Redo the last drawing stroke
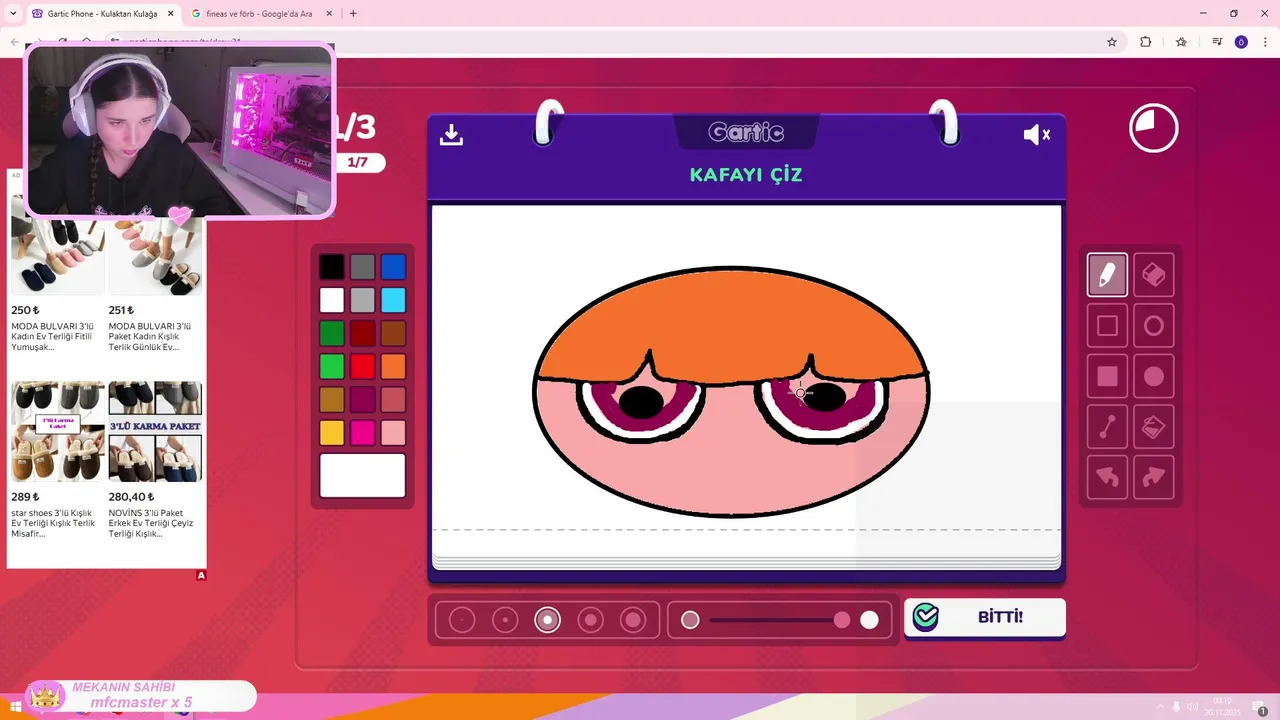Viewport: 1280px width, 720px height. tap(1154, 478)
